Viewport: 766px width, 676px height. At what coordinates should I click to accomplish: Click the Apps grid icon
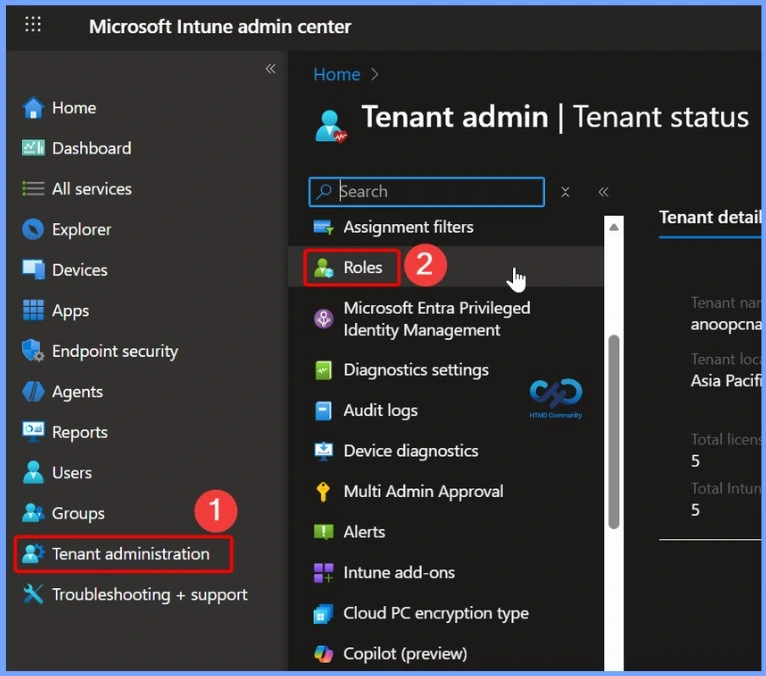[33, 310]
